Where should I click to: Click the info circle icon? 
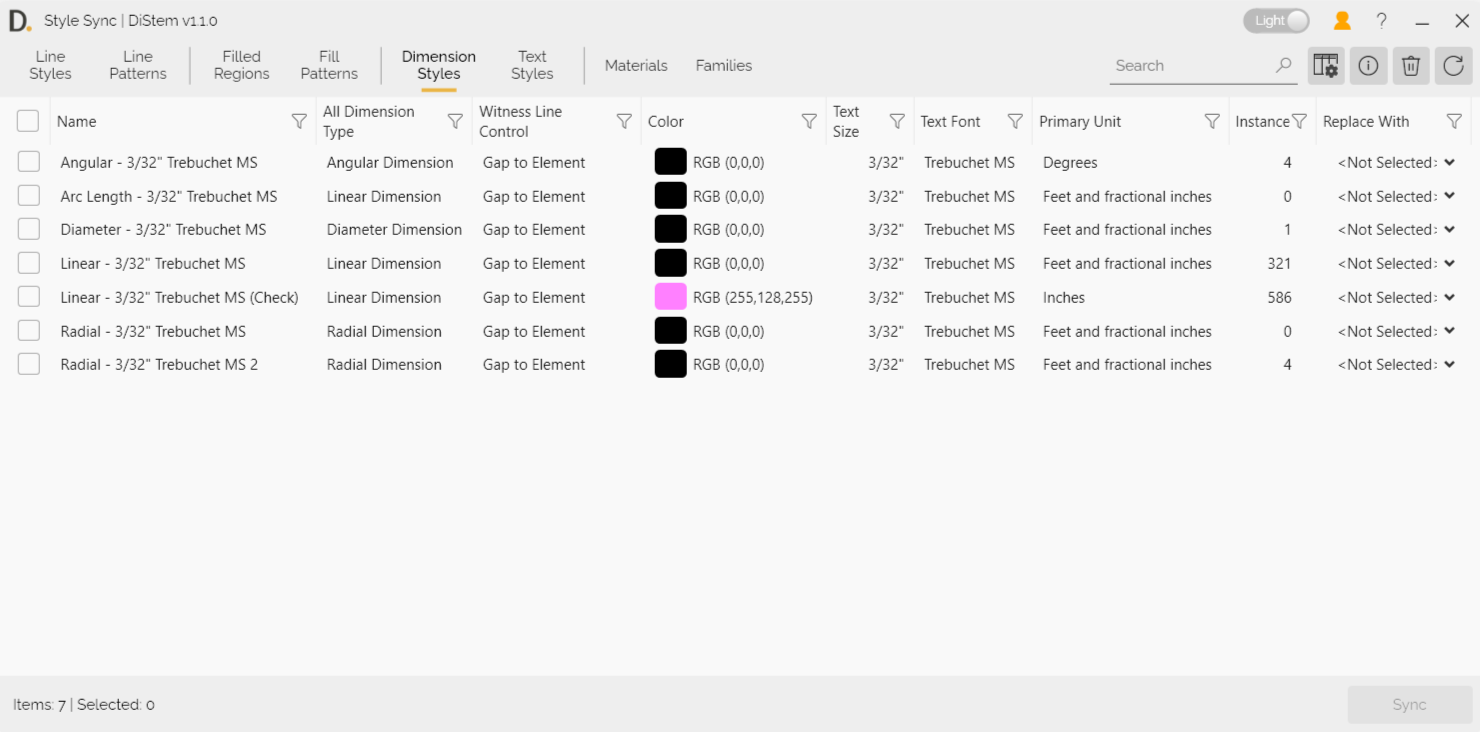coord(1368,66)
